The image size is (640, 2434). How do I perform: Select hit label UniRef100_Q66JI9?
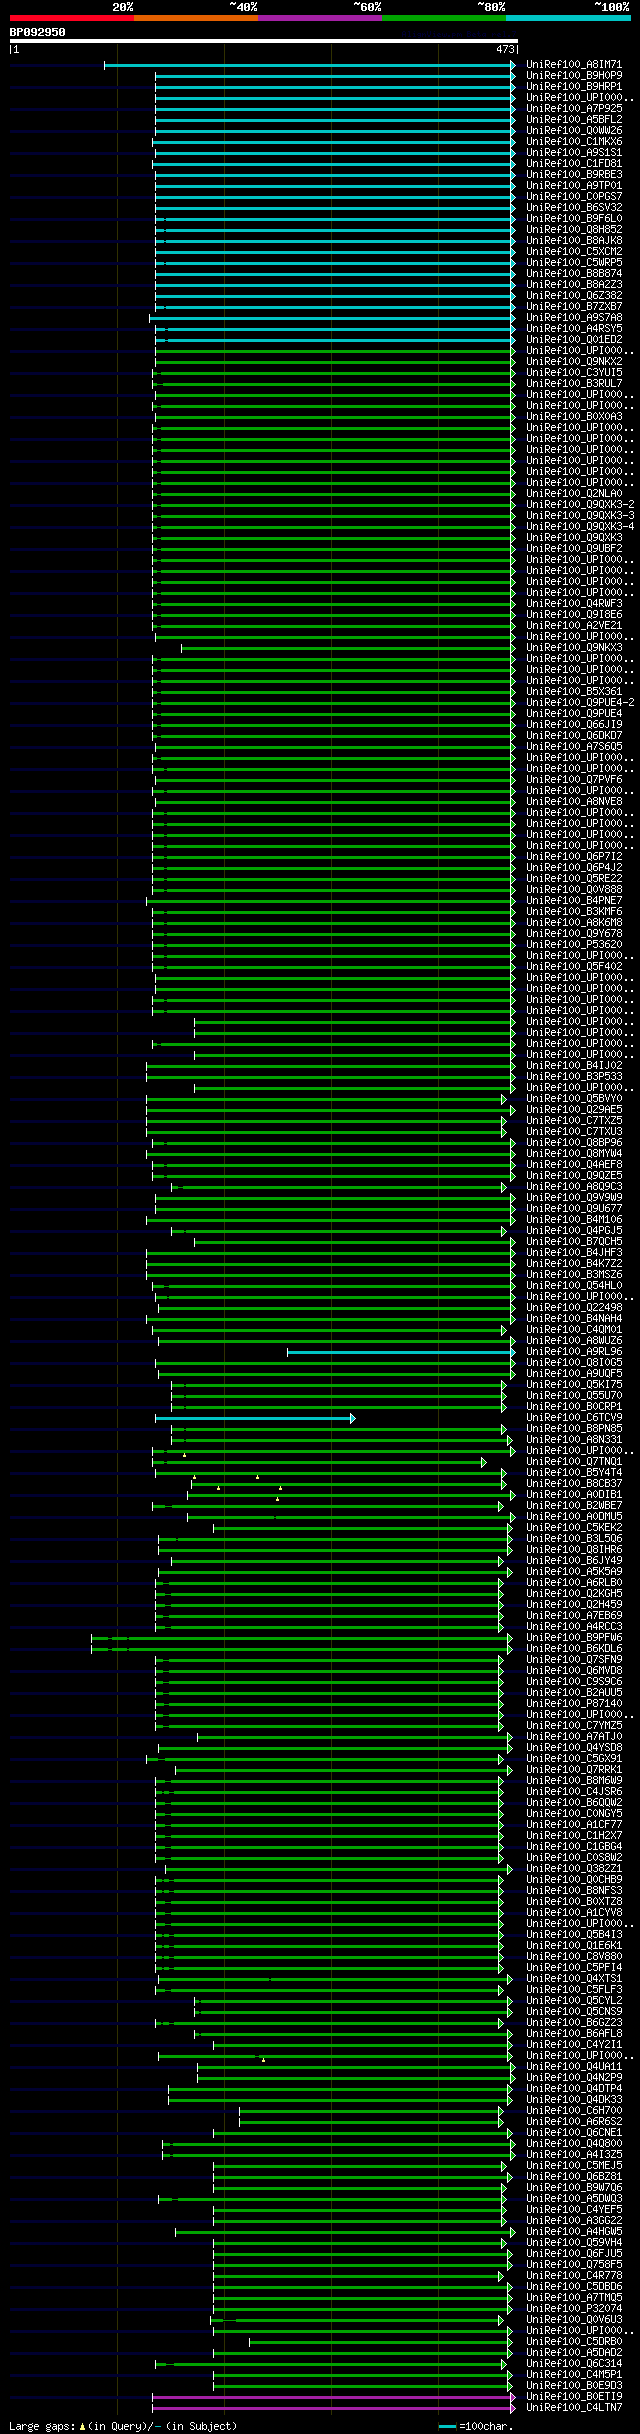tap(574, 724)
